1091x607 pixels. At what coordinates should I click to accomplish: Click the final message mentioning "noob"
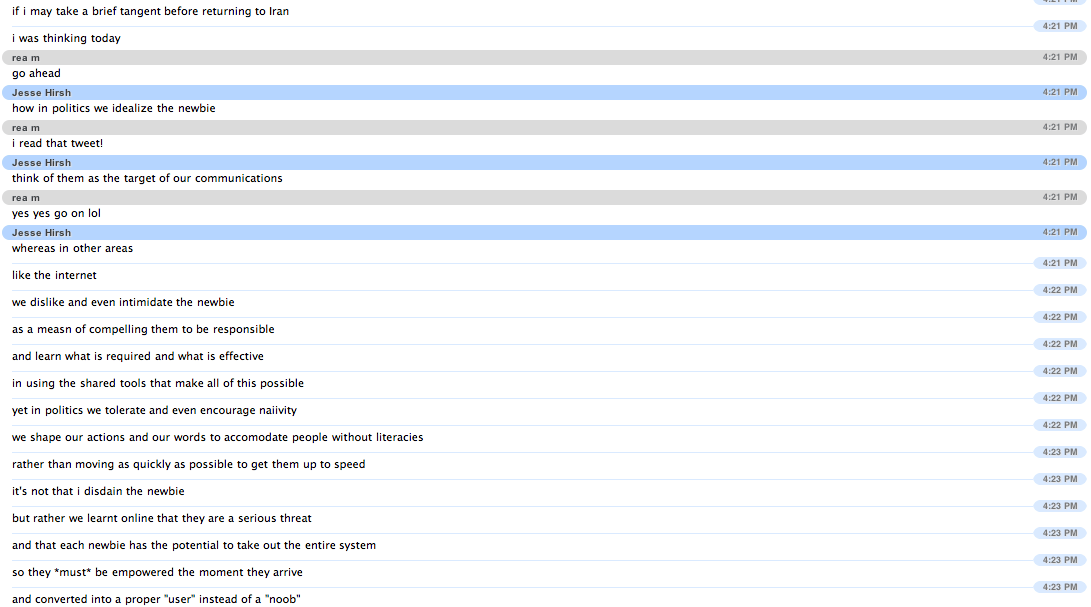pos(156,600)
